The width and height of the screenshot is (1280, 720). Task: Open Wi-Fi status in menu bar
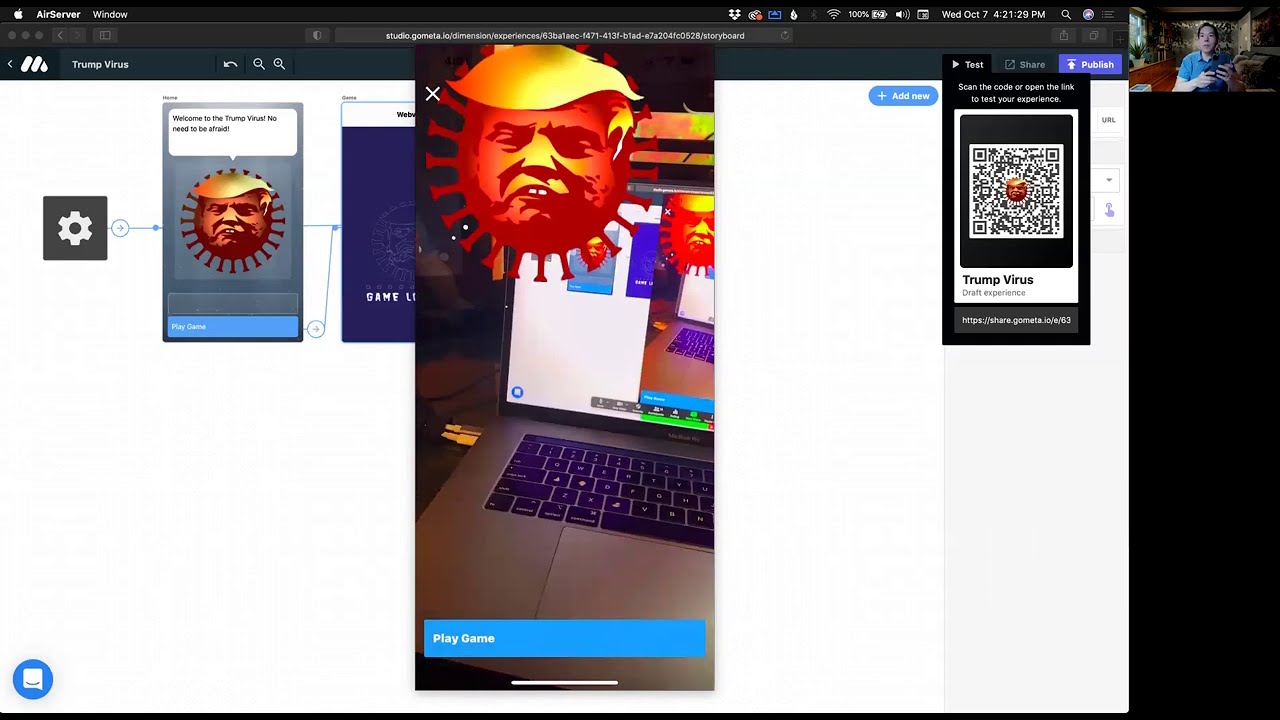(833, 14)
